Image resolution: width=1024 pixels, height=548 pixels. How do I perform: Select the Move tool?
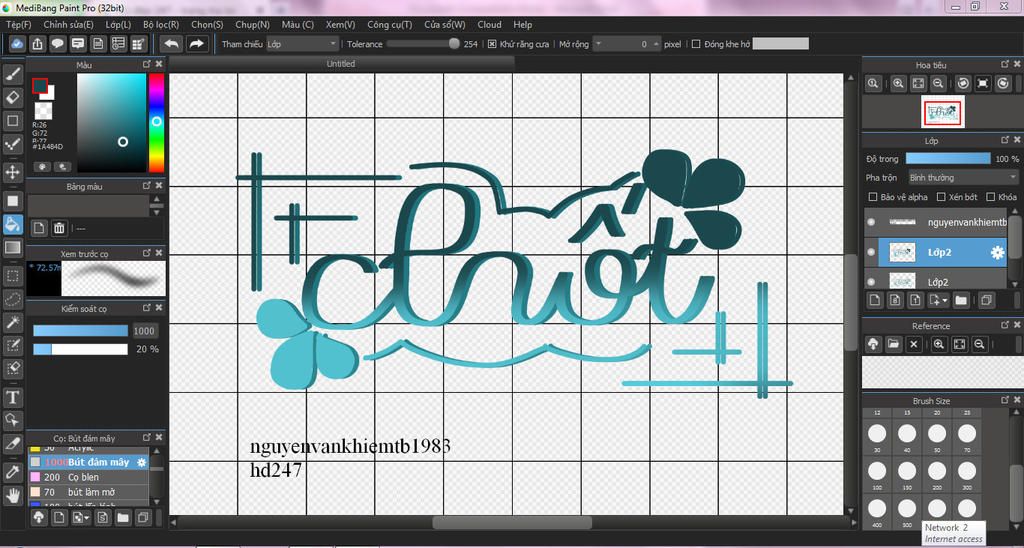tap(12, 172)
